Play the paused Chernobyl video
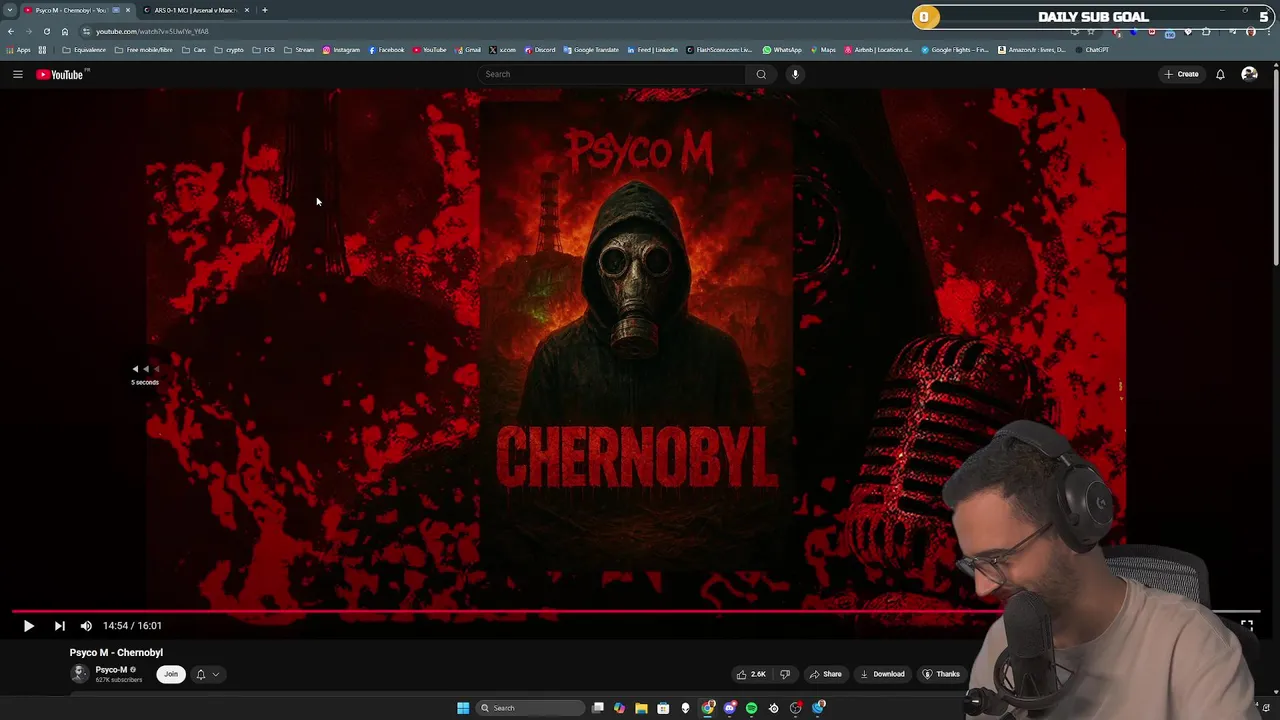The image size is (1280, 720). pos(28,626)
